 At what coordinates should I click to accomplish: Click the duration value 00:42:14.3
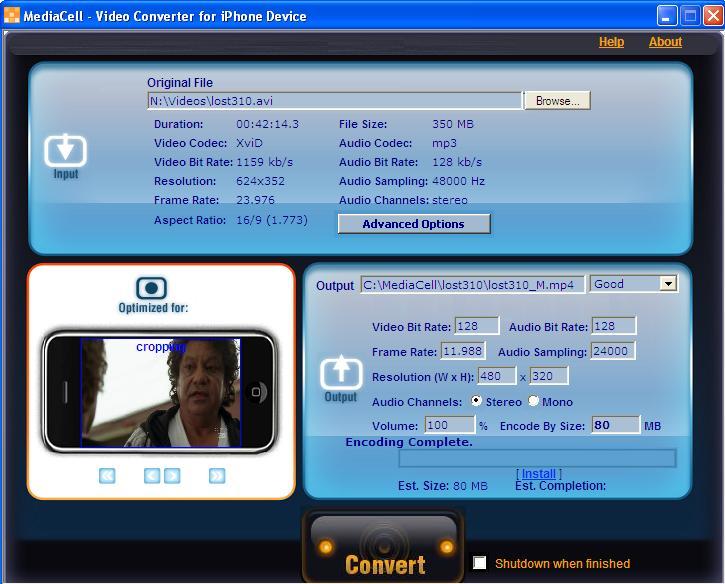pos(267,124)
